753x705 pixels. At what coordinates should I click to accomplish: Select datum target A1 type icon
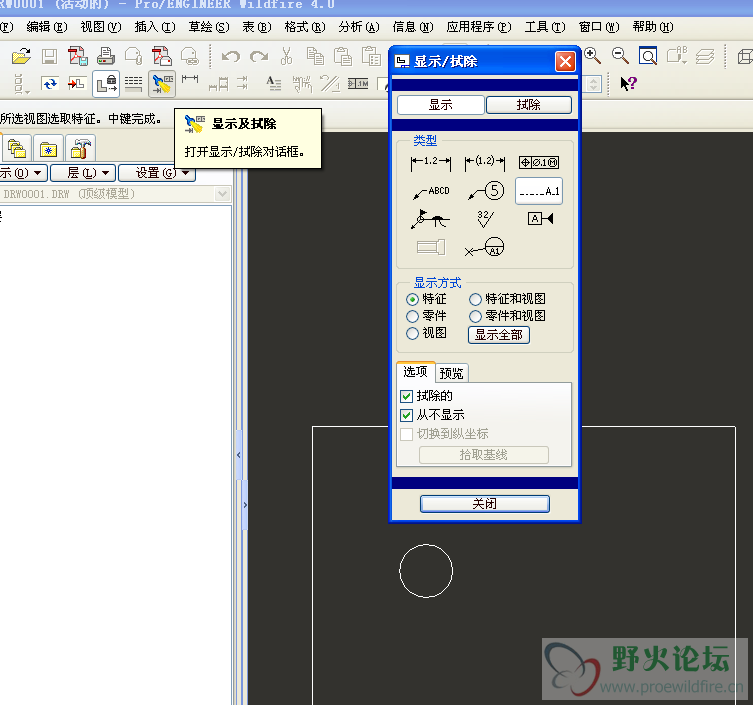(485, 248)
